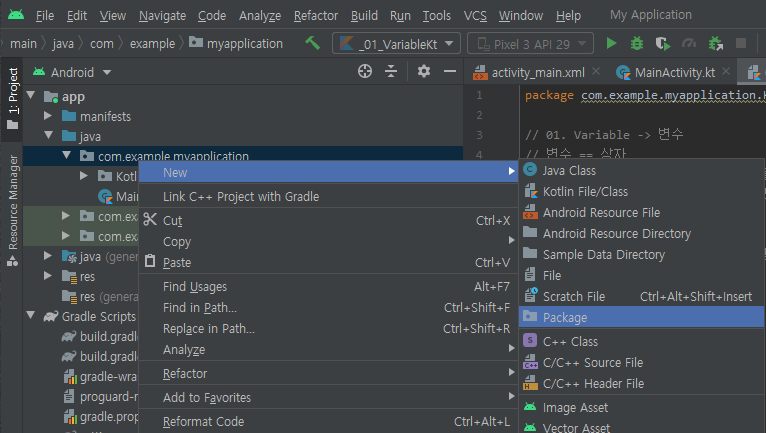Image resolution: width=766 pixels, height=433 pixels.
Task: Open the File menu
Action: point(44,16)
